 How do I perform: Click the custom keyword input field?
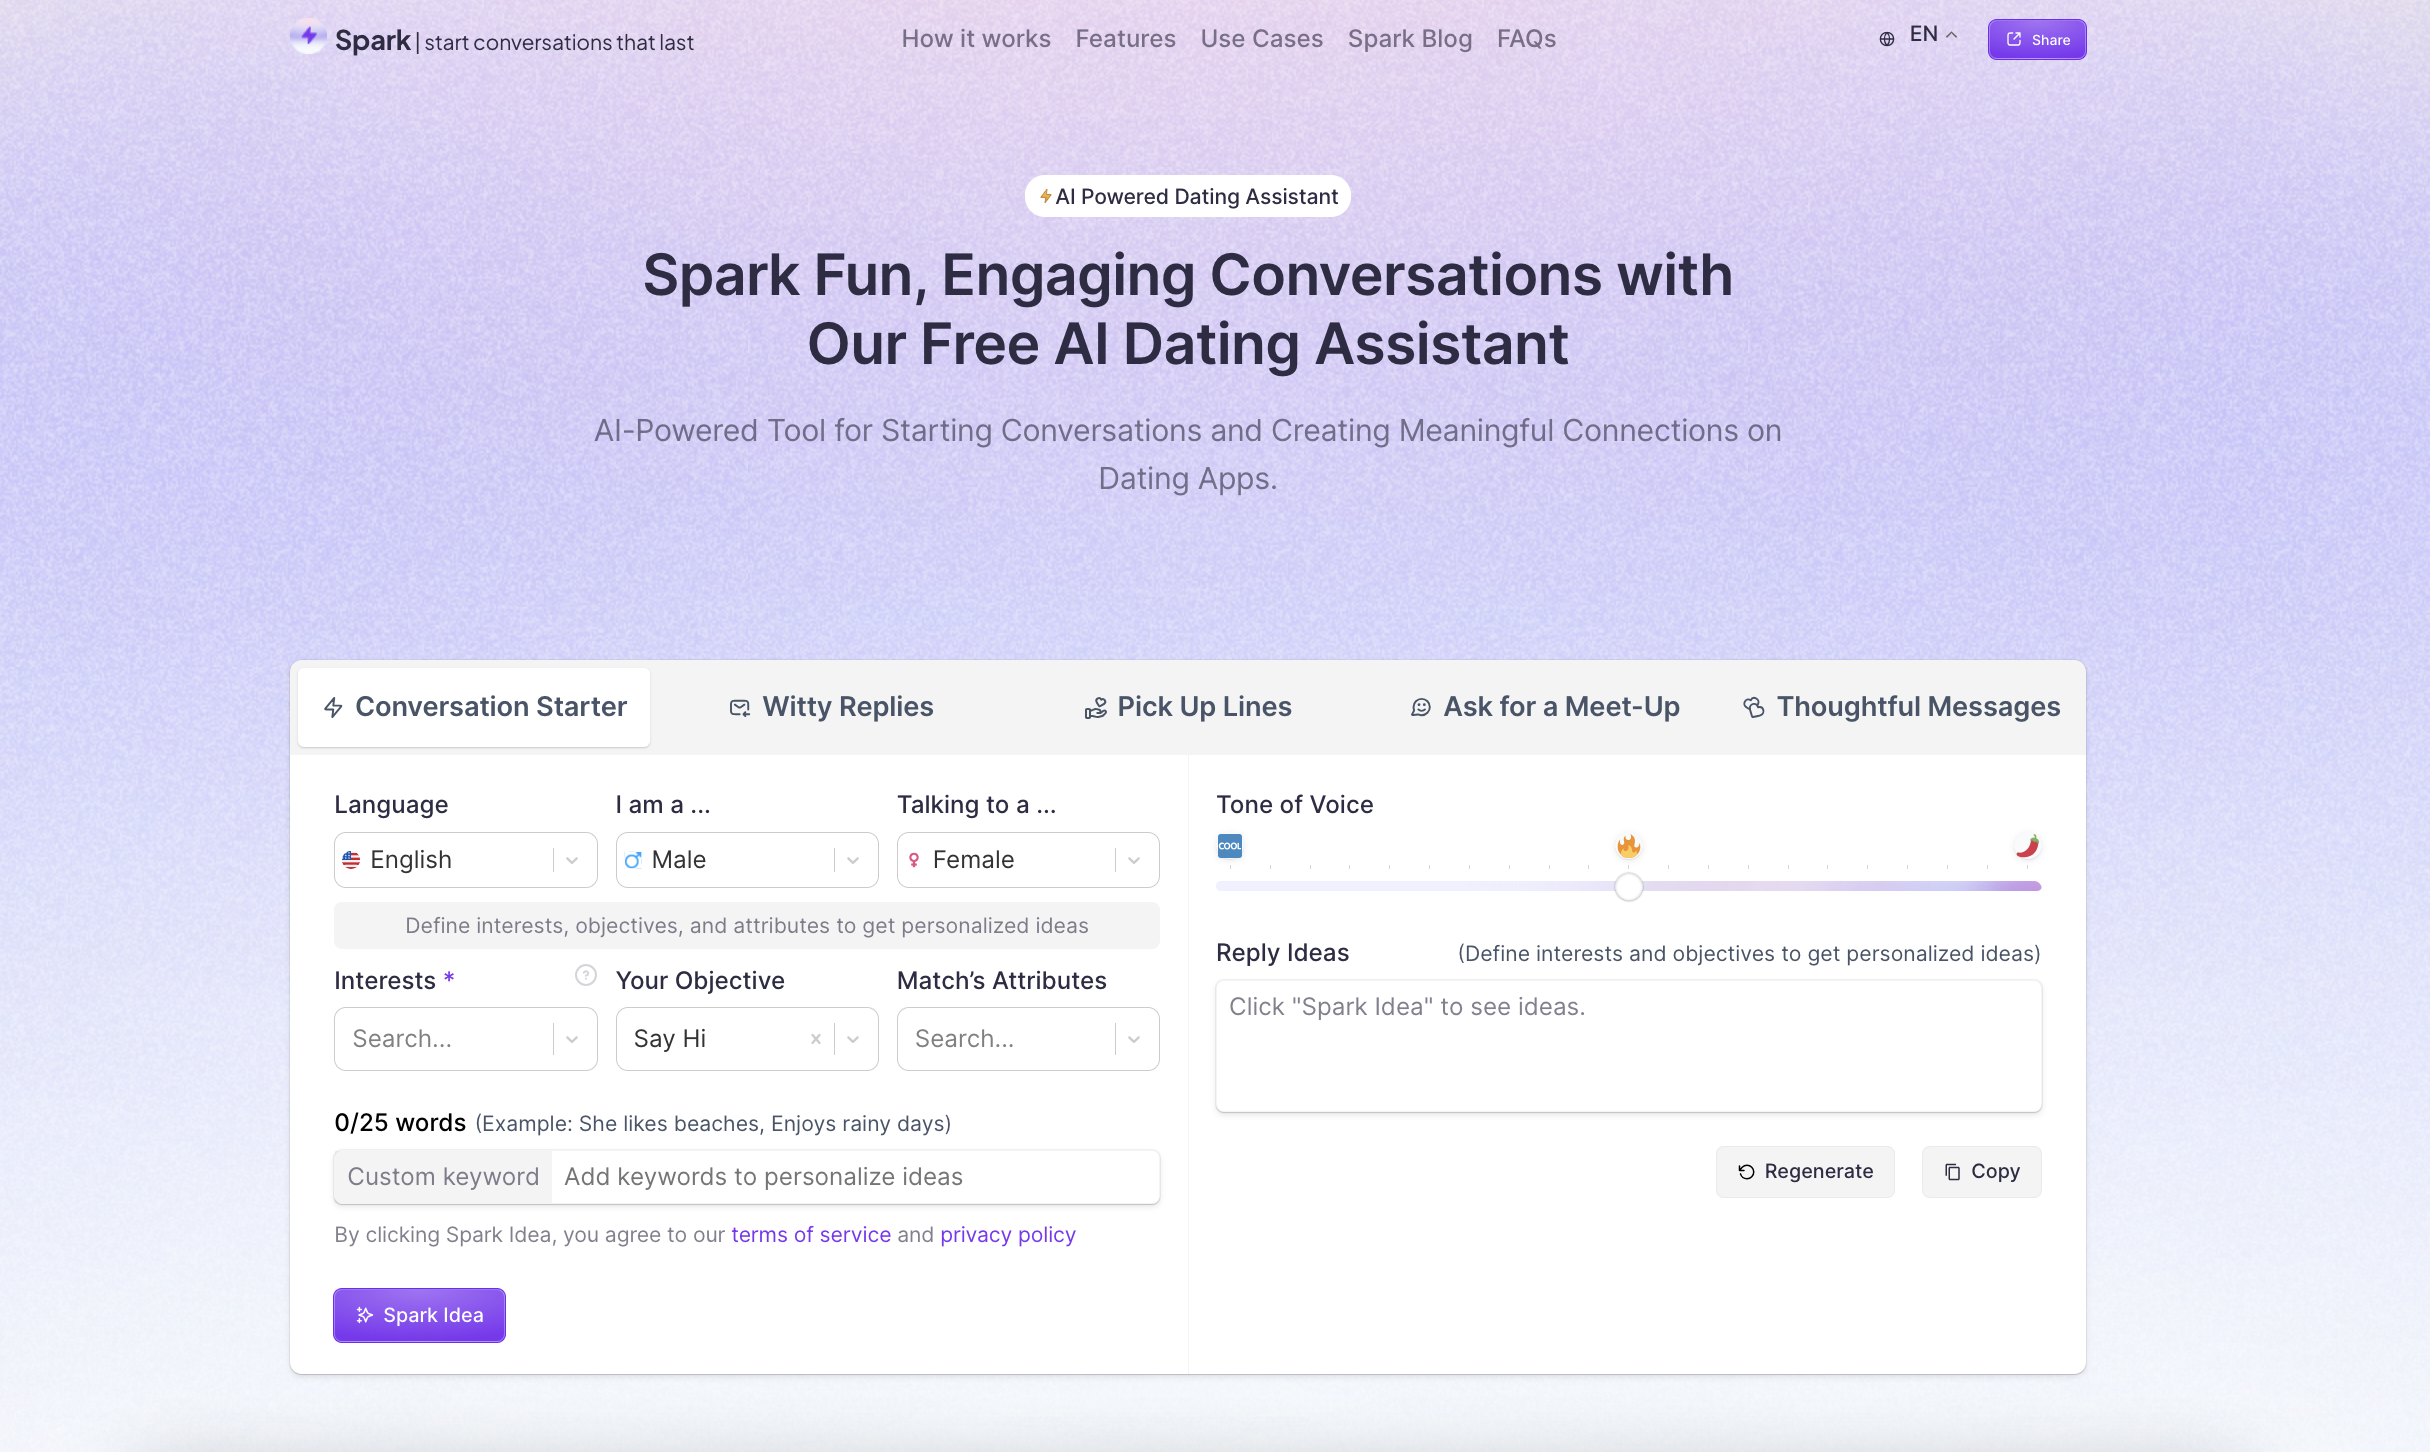coord(856,1177)
